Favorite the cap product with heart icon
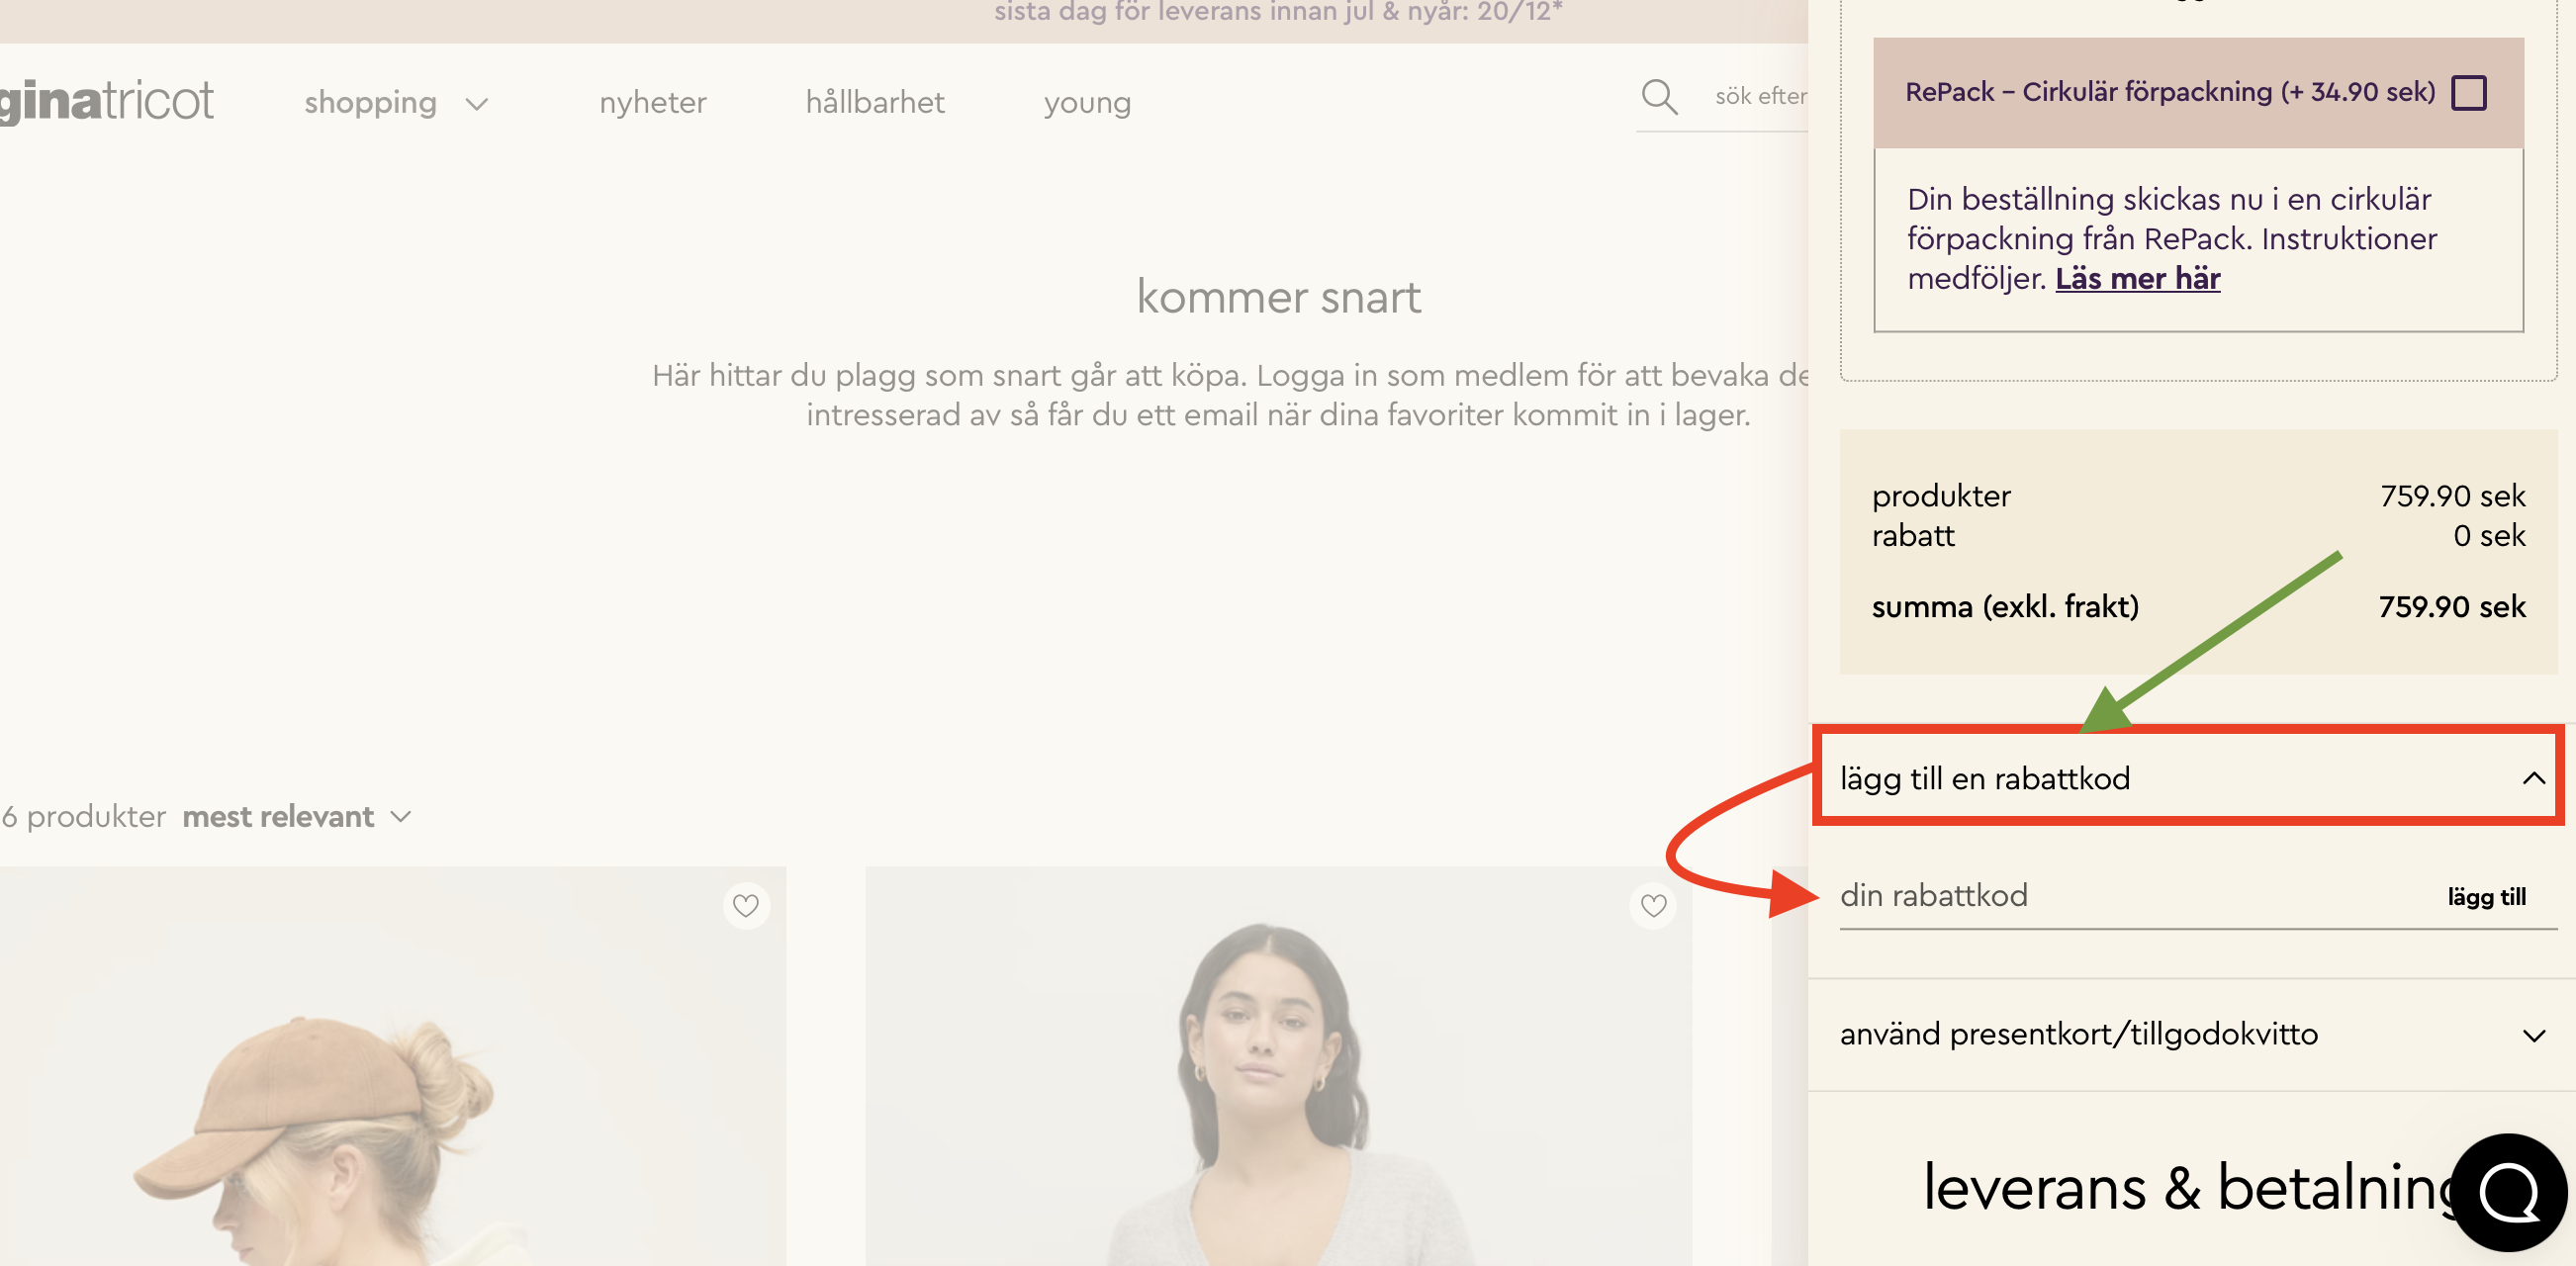The width and height of the screenshot is (2576, 1266). pyautogui.click(x=746, y=906)
